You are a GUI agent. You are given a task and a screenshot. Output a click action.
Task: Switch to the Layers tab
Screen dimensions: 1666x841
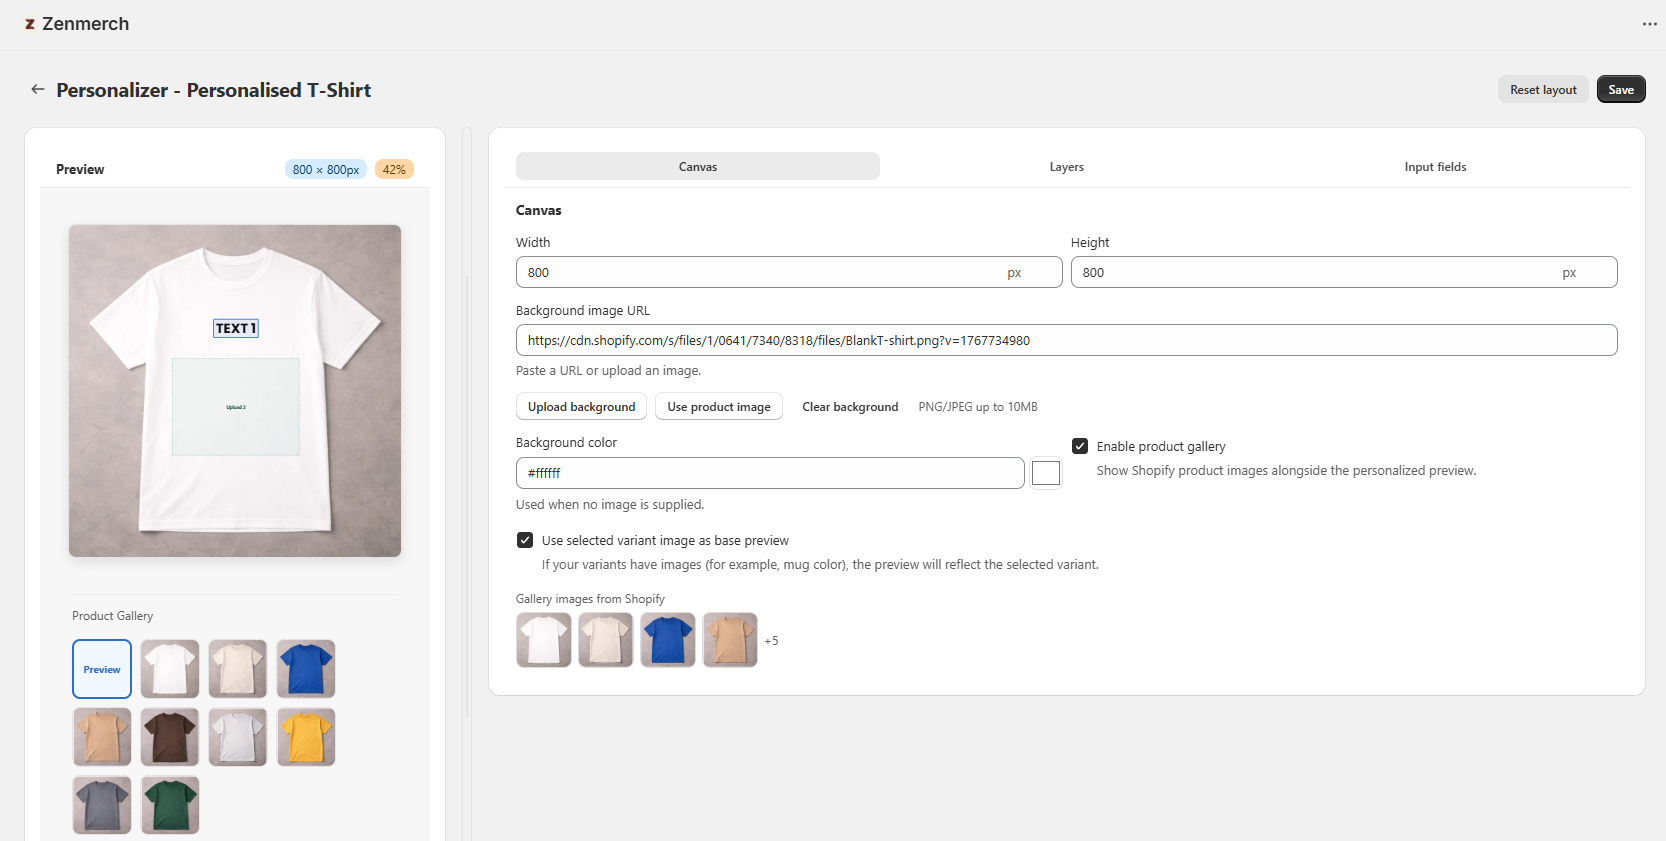point(1066,167)
